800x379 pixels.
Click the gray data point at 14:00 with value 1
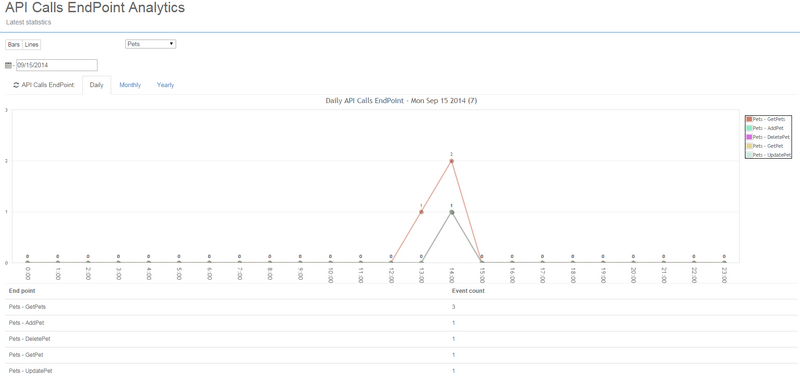[452, 212]
